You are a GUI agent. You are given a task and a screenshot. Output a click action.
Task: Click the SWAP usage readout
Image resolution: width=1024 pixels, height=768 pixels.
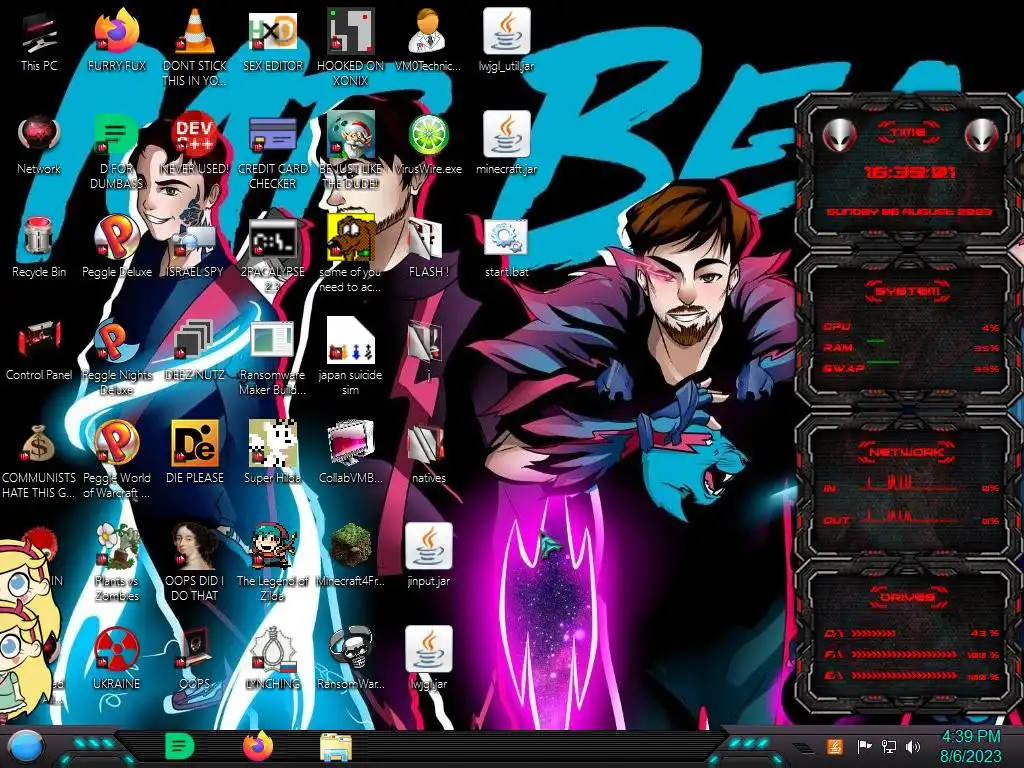click(x=911, y=368)
